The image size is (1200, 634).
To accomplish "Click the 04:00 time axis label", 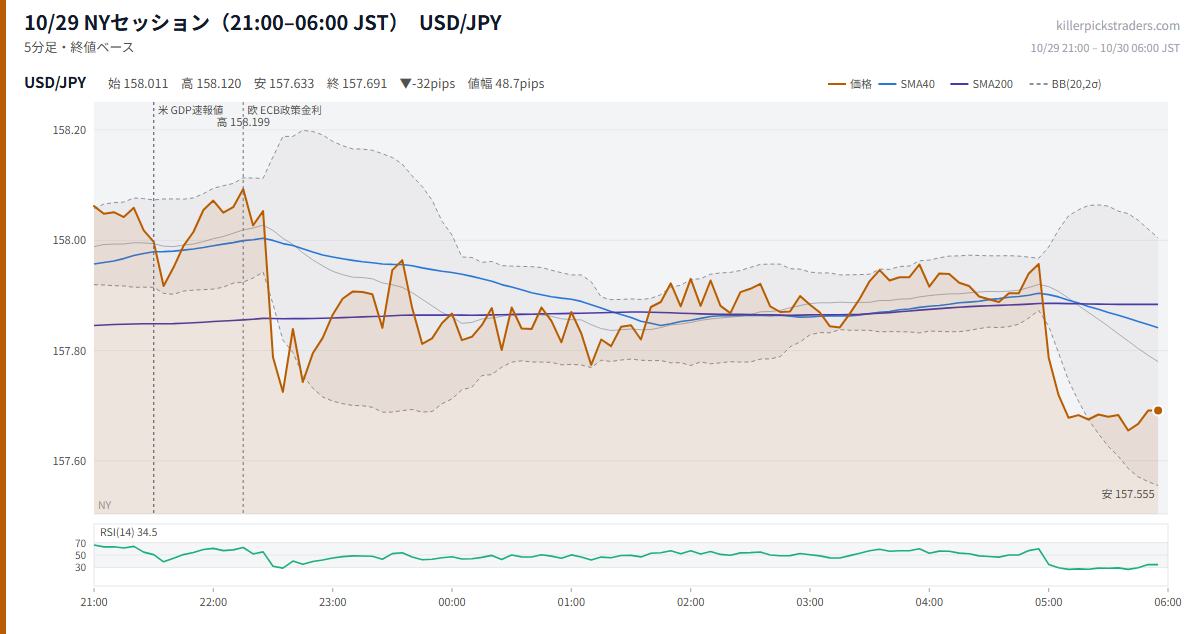I will 929,602.
